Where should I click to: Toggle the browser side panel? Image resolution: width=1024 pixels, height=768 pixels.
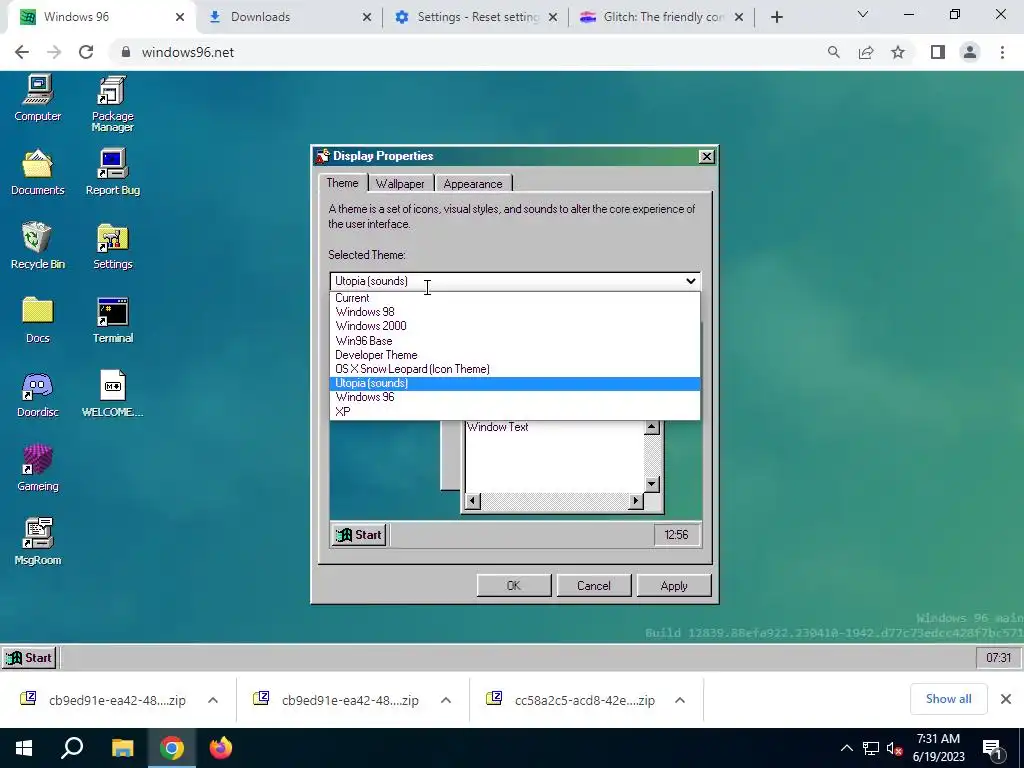tap(938, 52)
